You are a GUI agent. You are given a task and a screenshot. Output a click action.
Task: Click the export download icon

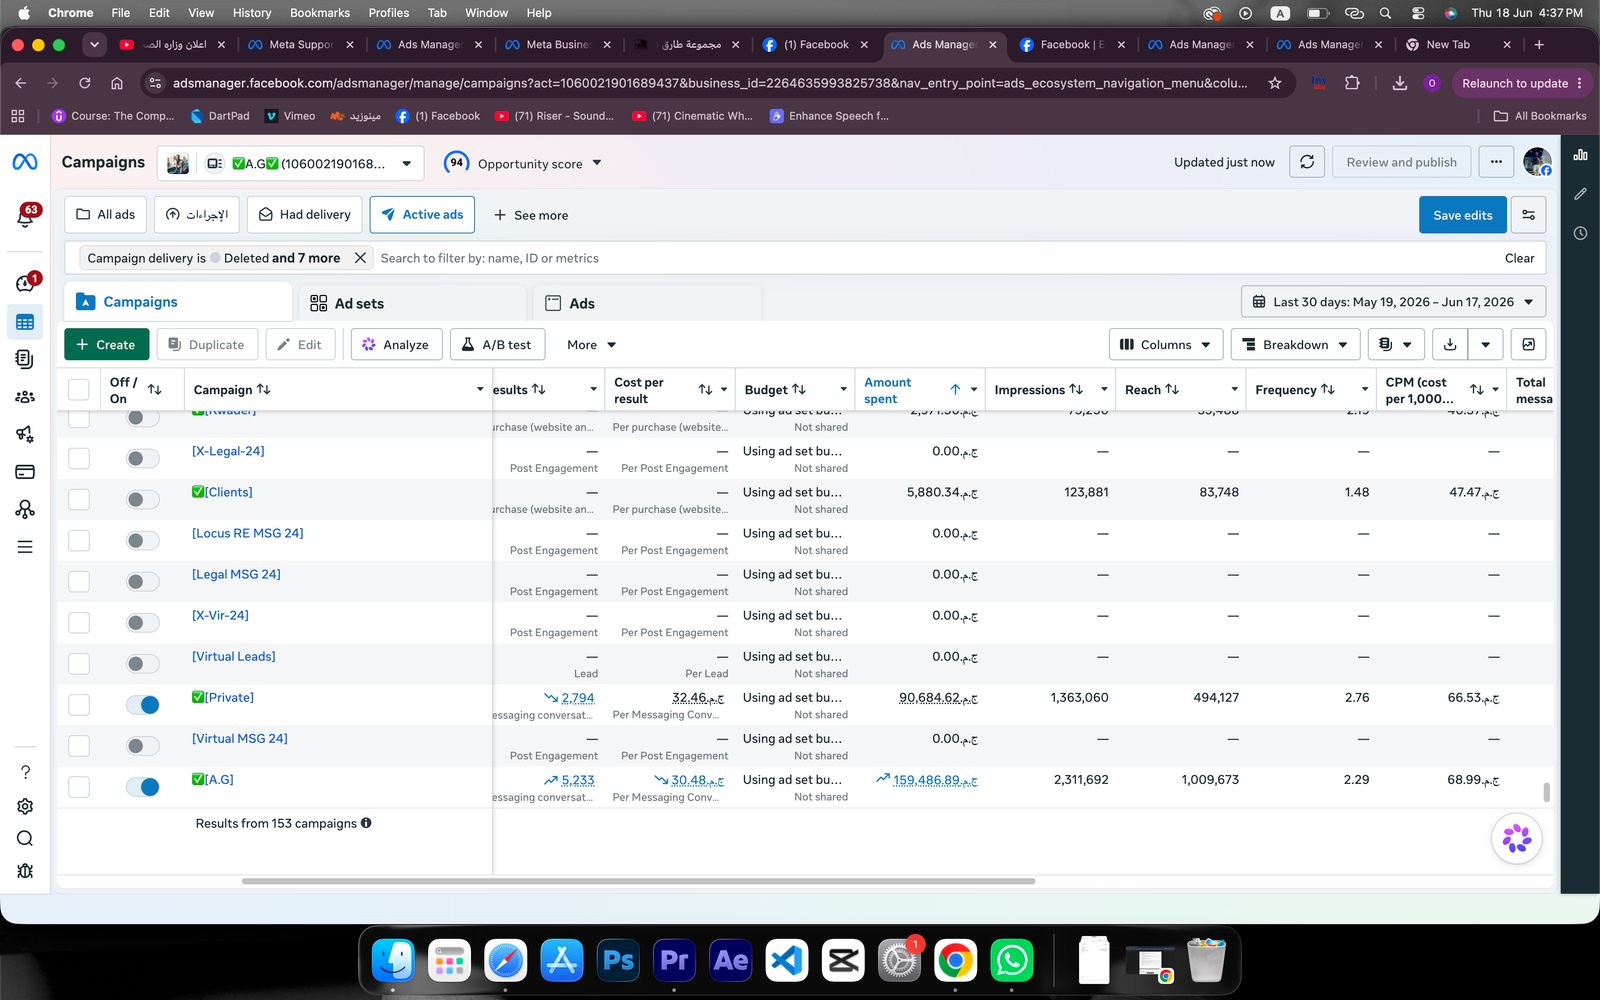[x=1450, y=344]
